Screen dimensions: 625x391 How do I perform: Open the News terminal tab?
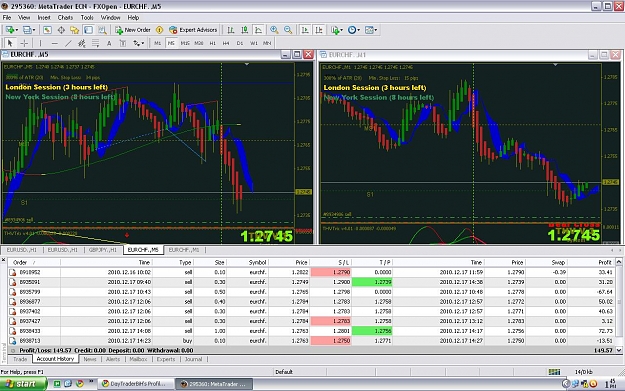tap(90, 359)
